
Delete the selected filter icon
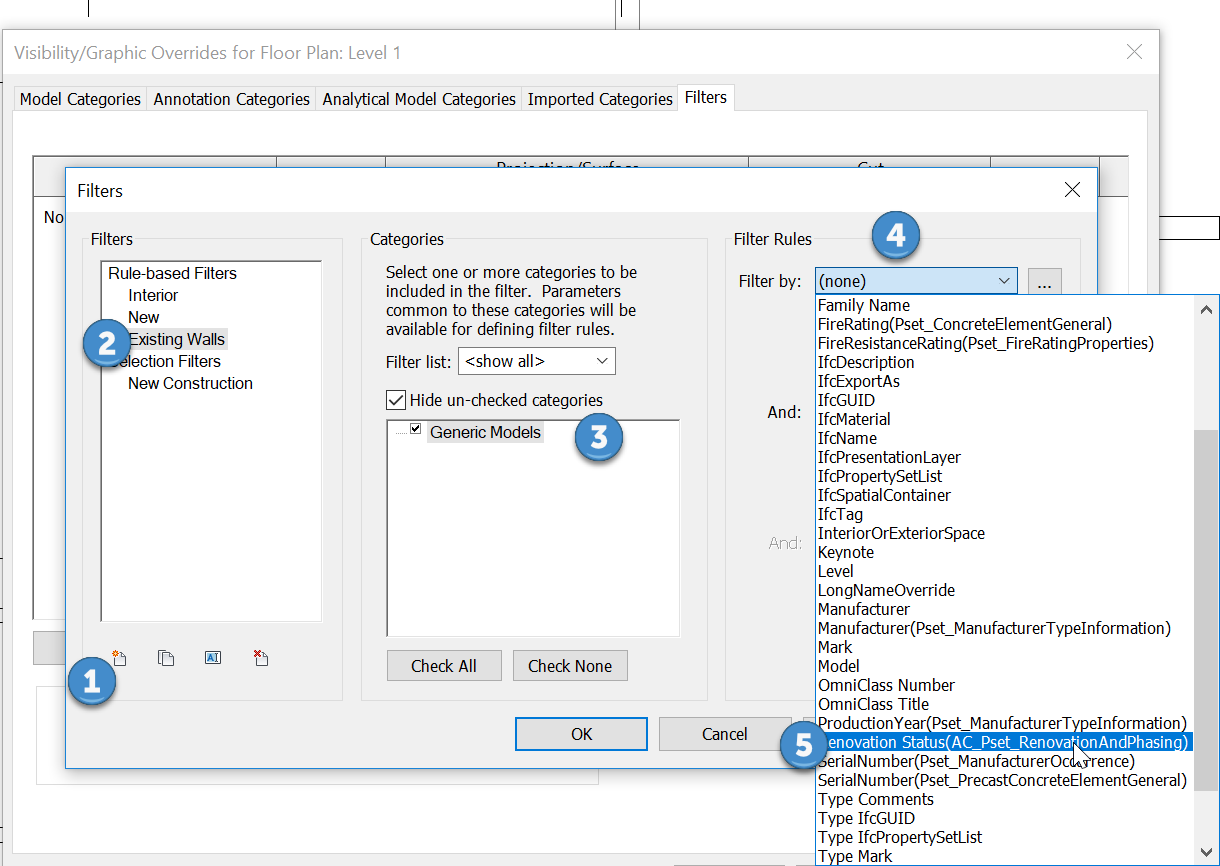pyautogui.click(x=260, y=658)
